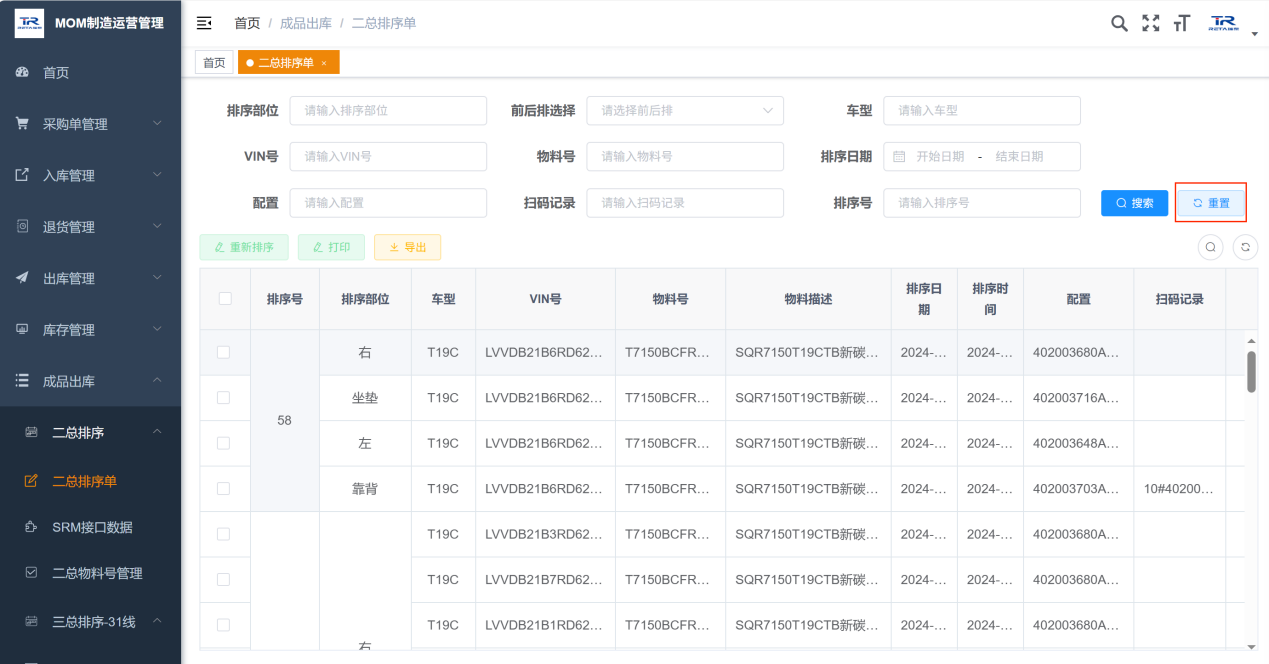The image size is (1269, 664).
Task: Click the 二总排序单 edit icon
Action: click(31, 481)
